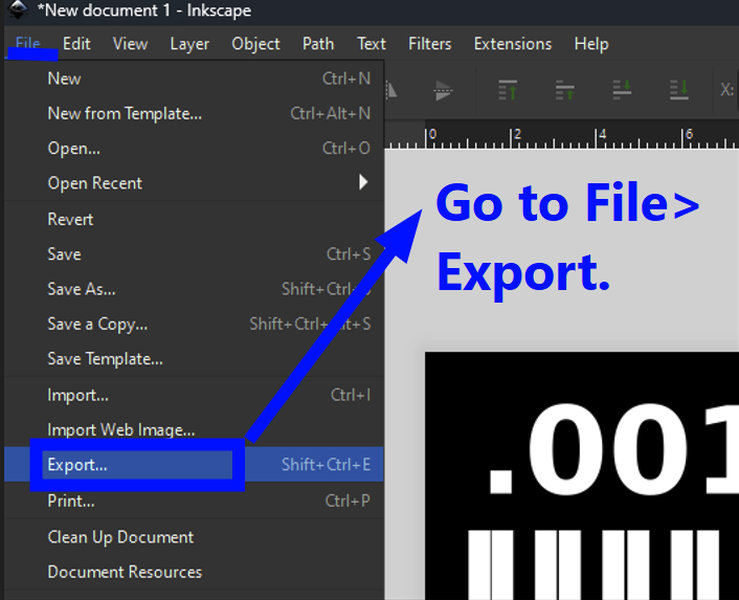Screen dimensions: 739x600
Task: Click the raise one step icon
Action: [565, 90]
